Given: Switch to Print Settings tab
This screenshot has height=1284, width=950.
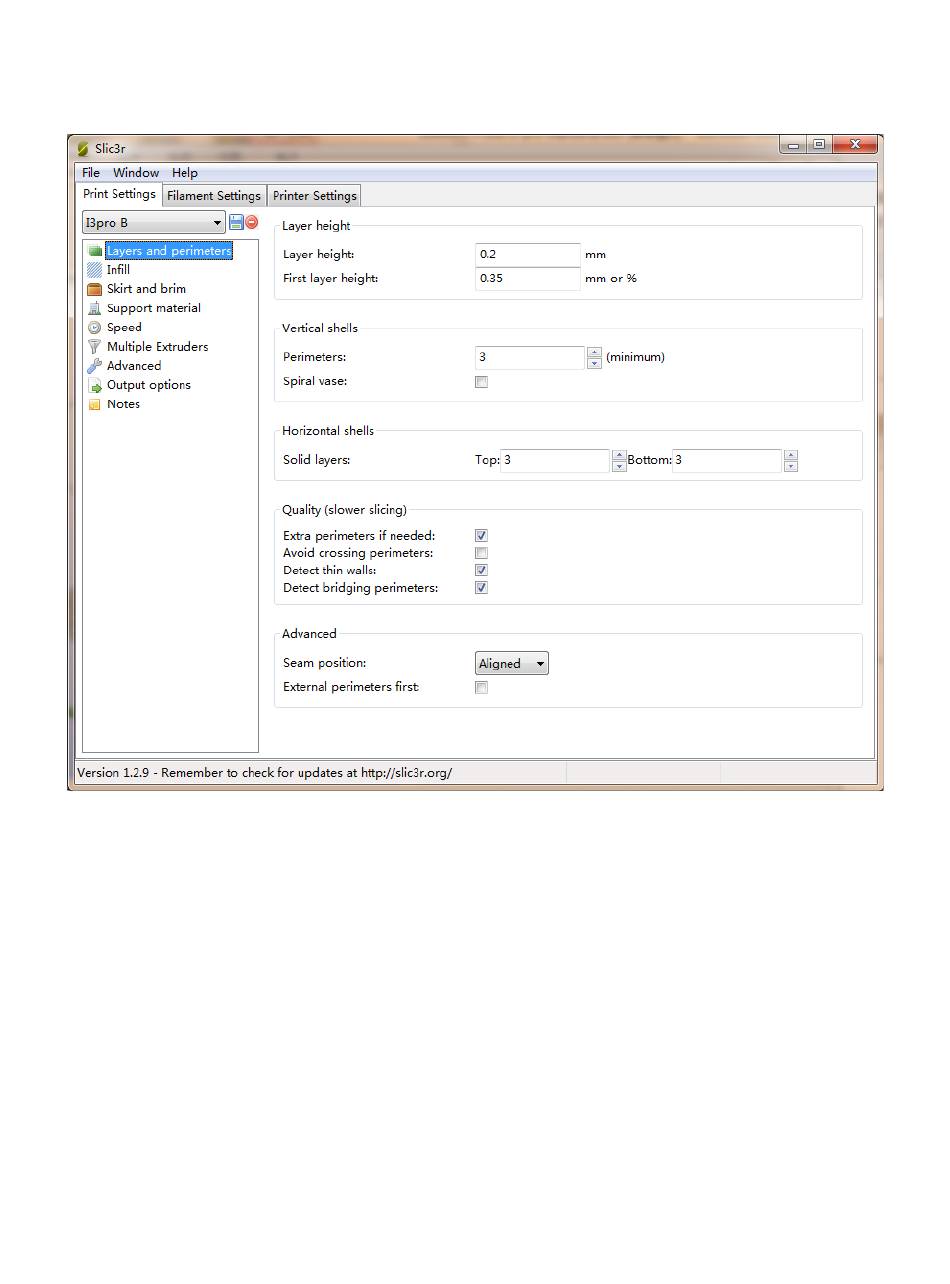Looking at the screenshot, I should point(119,194).
